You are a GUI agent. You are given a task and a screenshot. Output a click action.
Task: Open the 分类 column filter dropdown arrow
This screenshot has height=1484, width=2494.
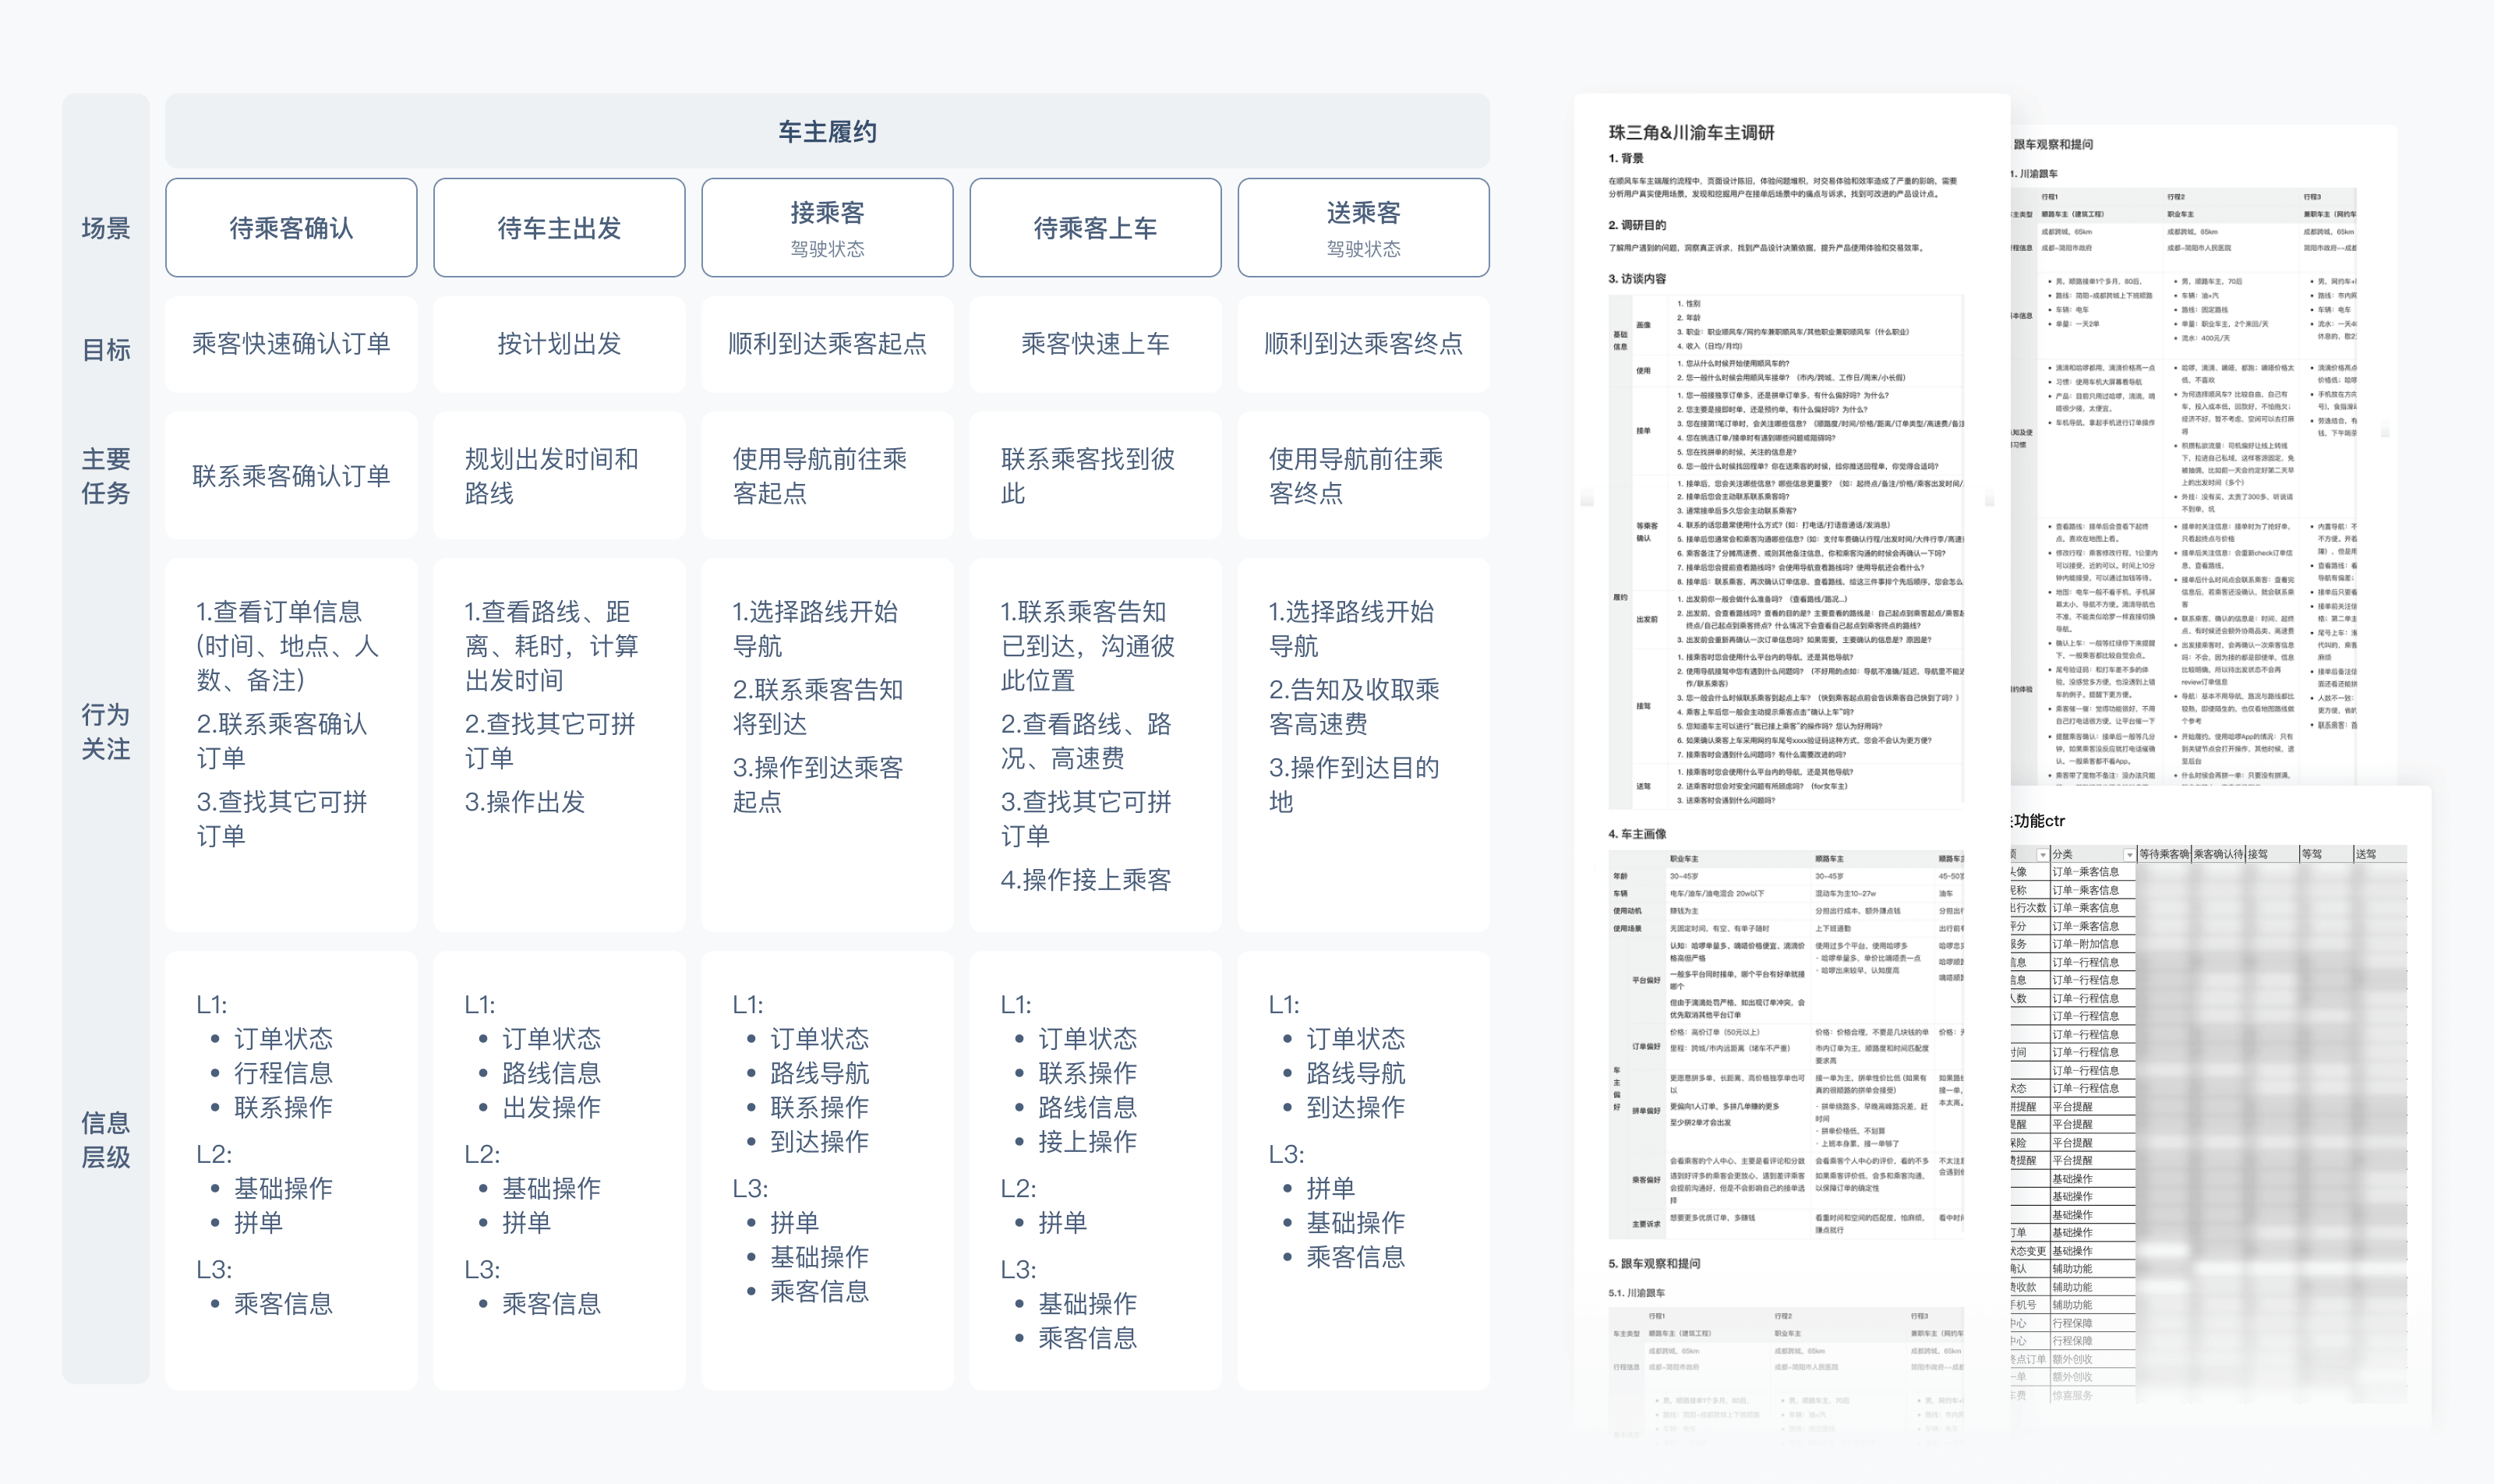pyautogui.click(x=2129, y=854)
